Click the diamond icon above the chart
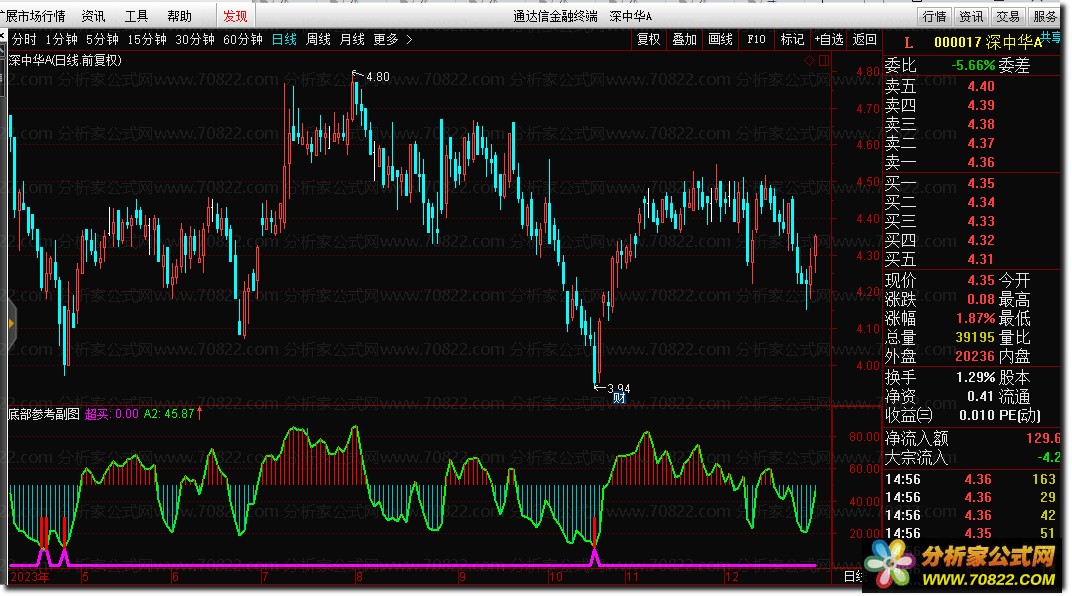 pyautogui.click(x=809, y=61)
